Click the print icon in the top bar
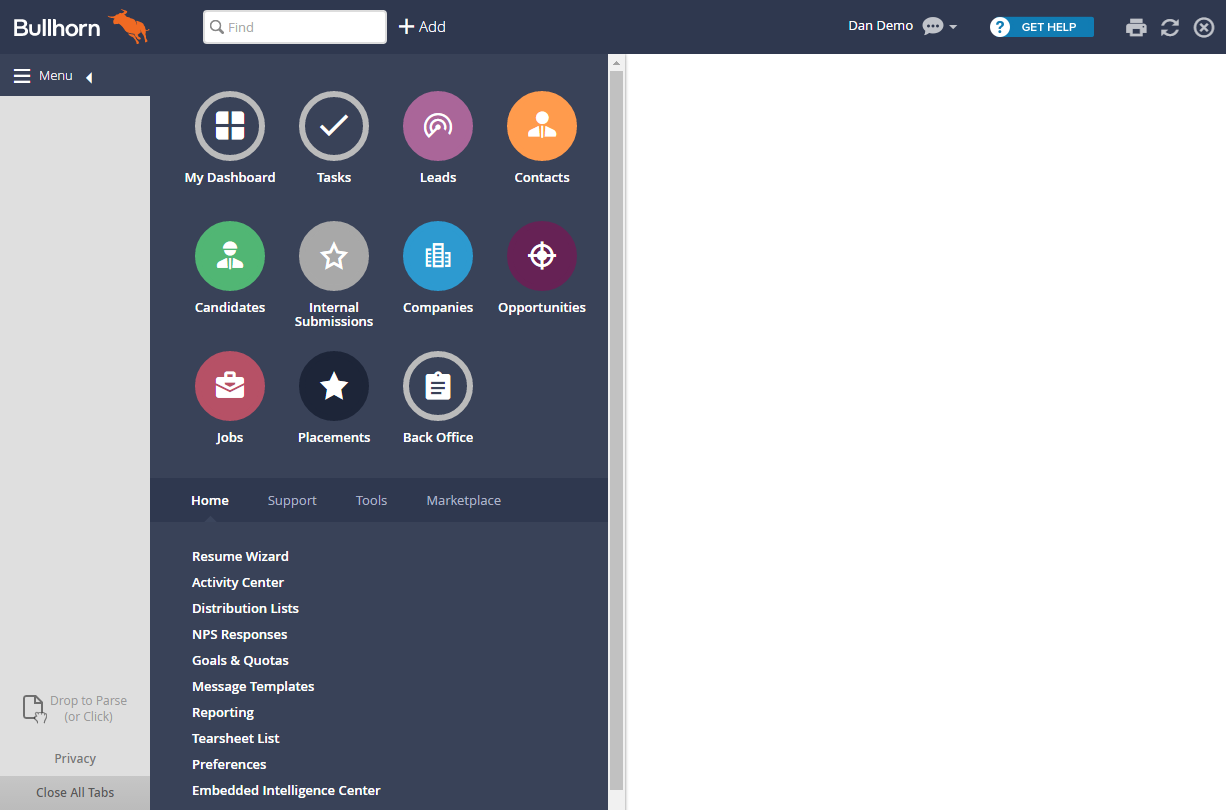Viewport: 1226px width, 810px height. point(1136,27)
